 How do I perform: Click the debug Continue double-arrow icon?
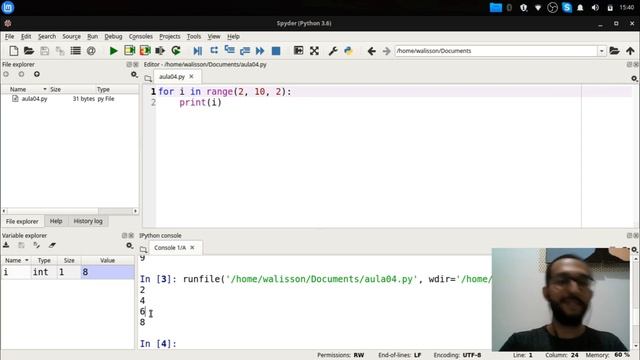(260, 51)
